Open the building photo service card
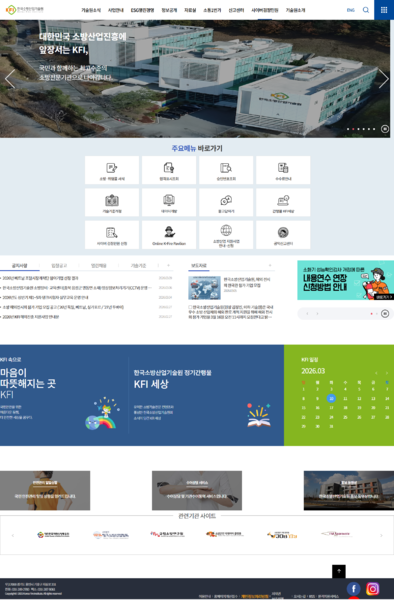The image size is (394, 600). [349, 491]
